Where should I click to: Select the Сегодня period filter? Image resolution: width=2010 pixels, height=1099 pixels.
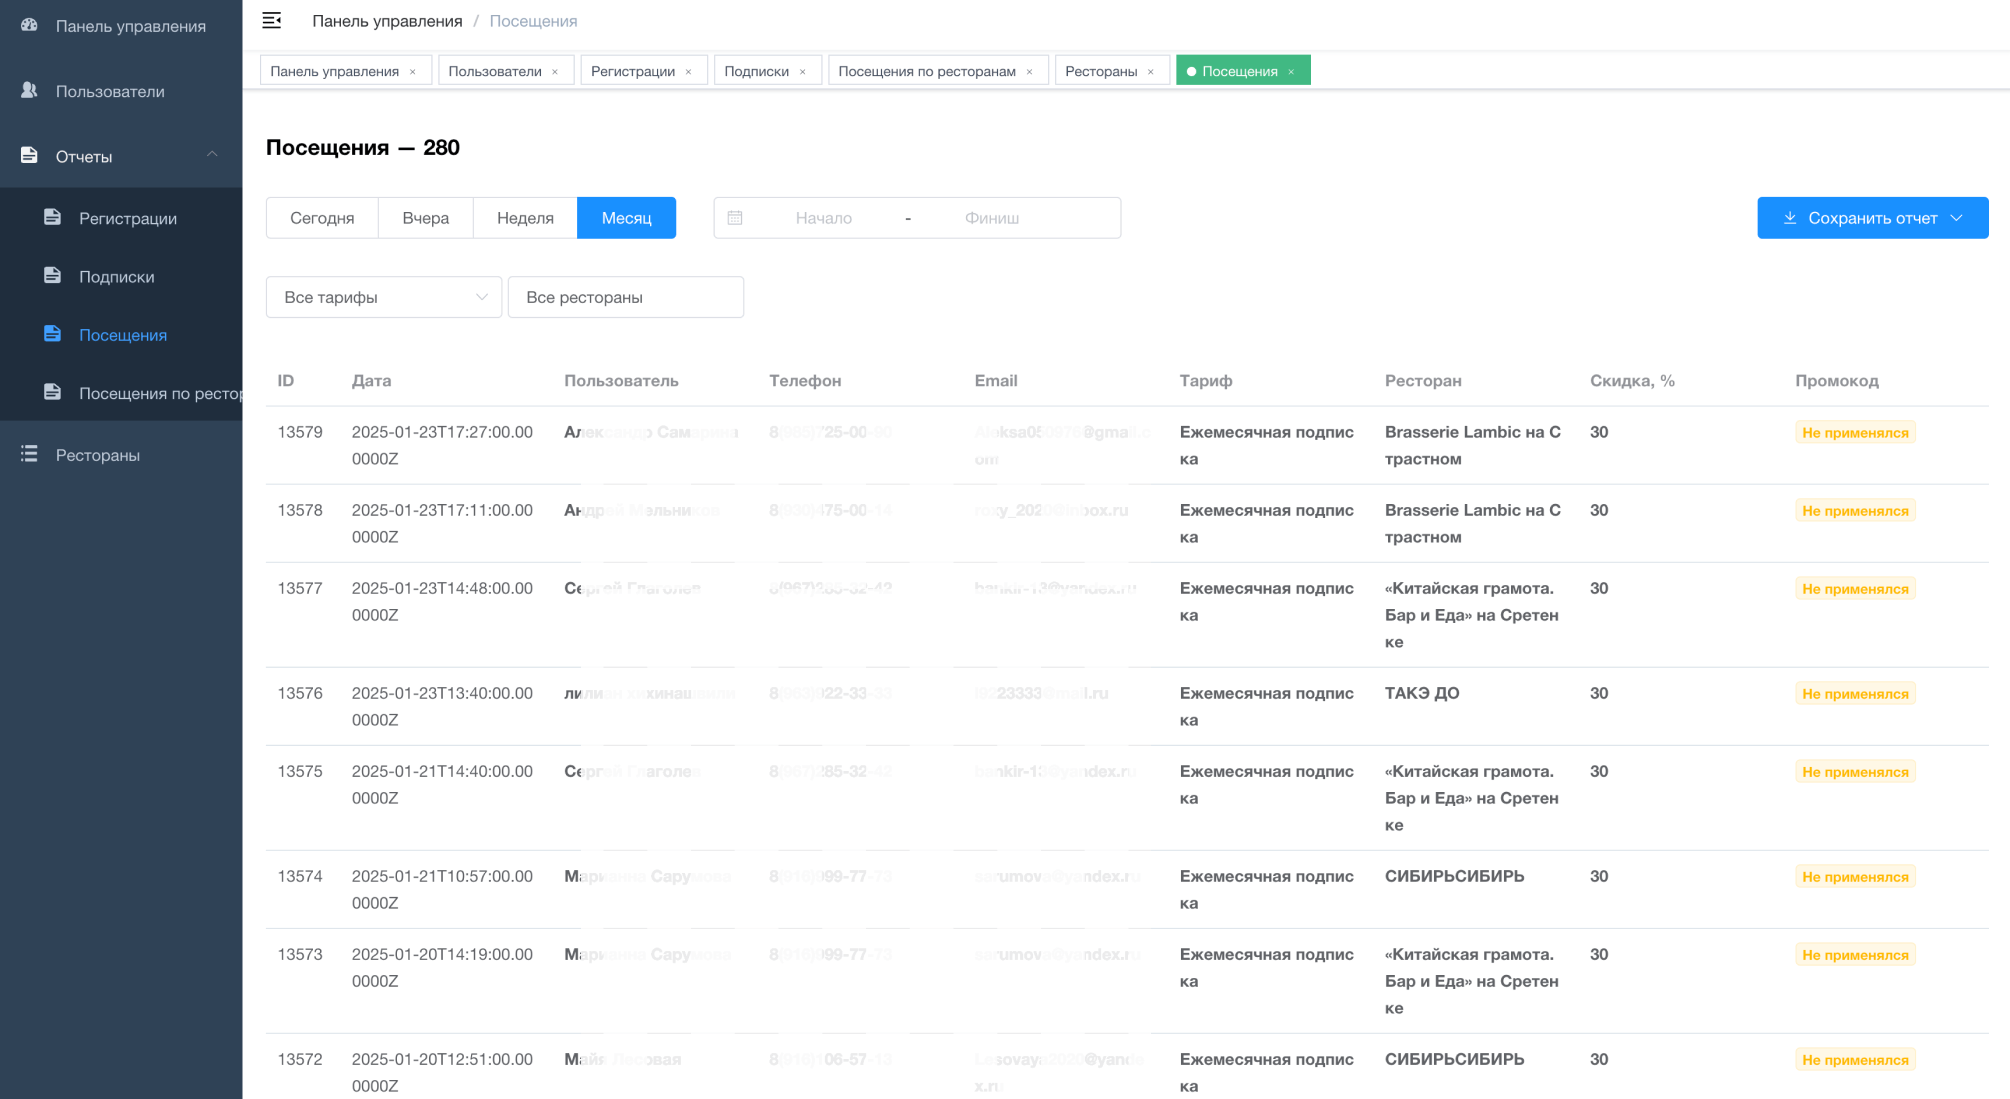[x=322, y=217]
